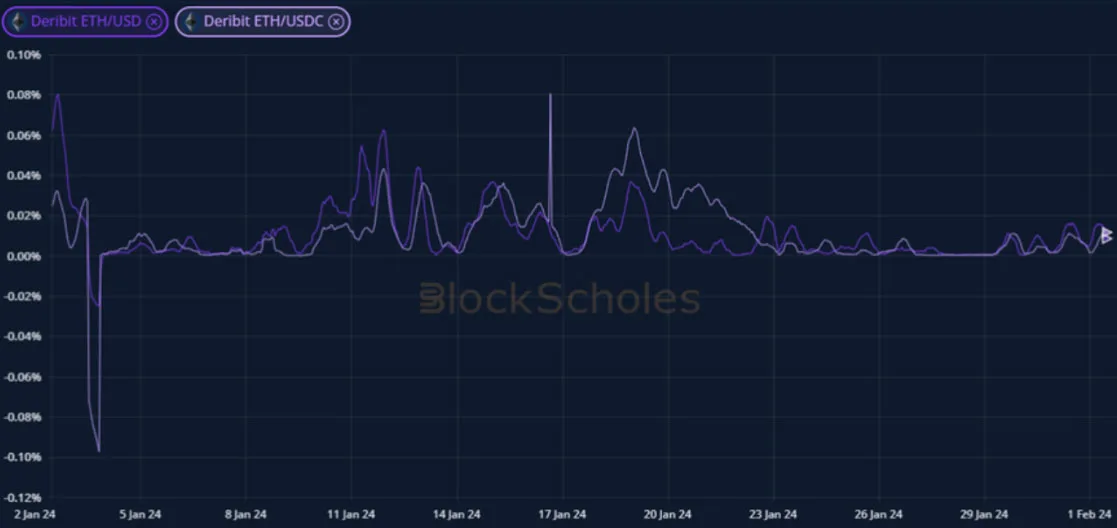Viewport: 1117px width, 528px height.
Task: Remove the Deribit ETH/USDC series via its x icon
Action: click(336, 21)
